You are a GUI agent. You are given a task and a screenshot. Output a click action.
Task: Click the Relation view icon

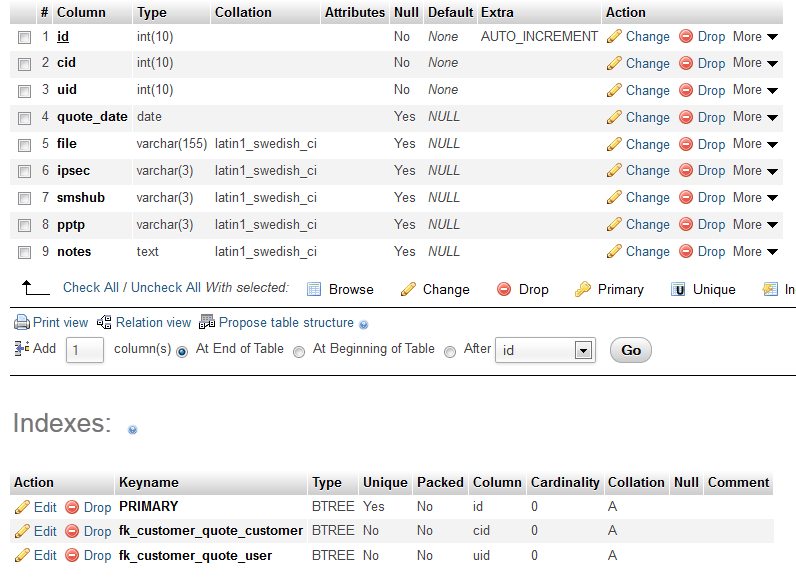point(104,322)
